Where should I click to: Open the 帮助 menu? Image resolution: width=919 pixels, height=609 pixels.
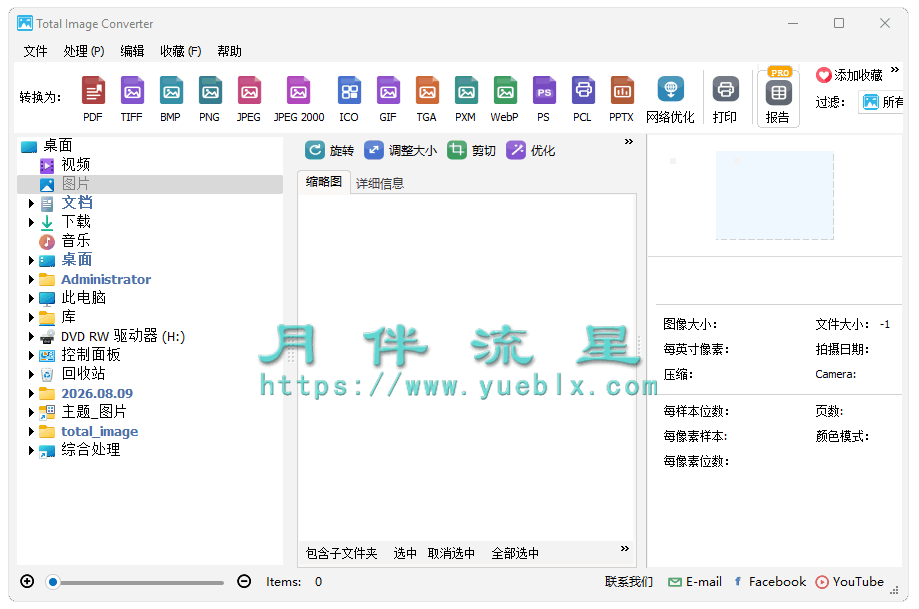[x=229, y=52]
